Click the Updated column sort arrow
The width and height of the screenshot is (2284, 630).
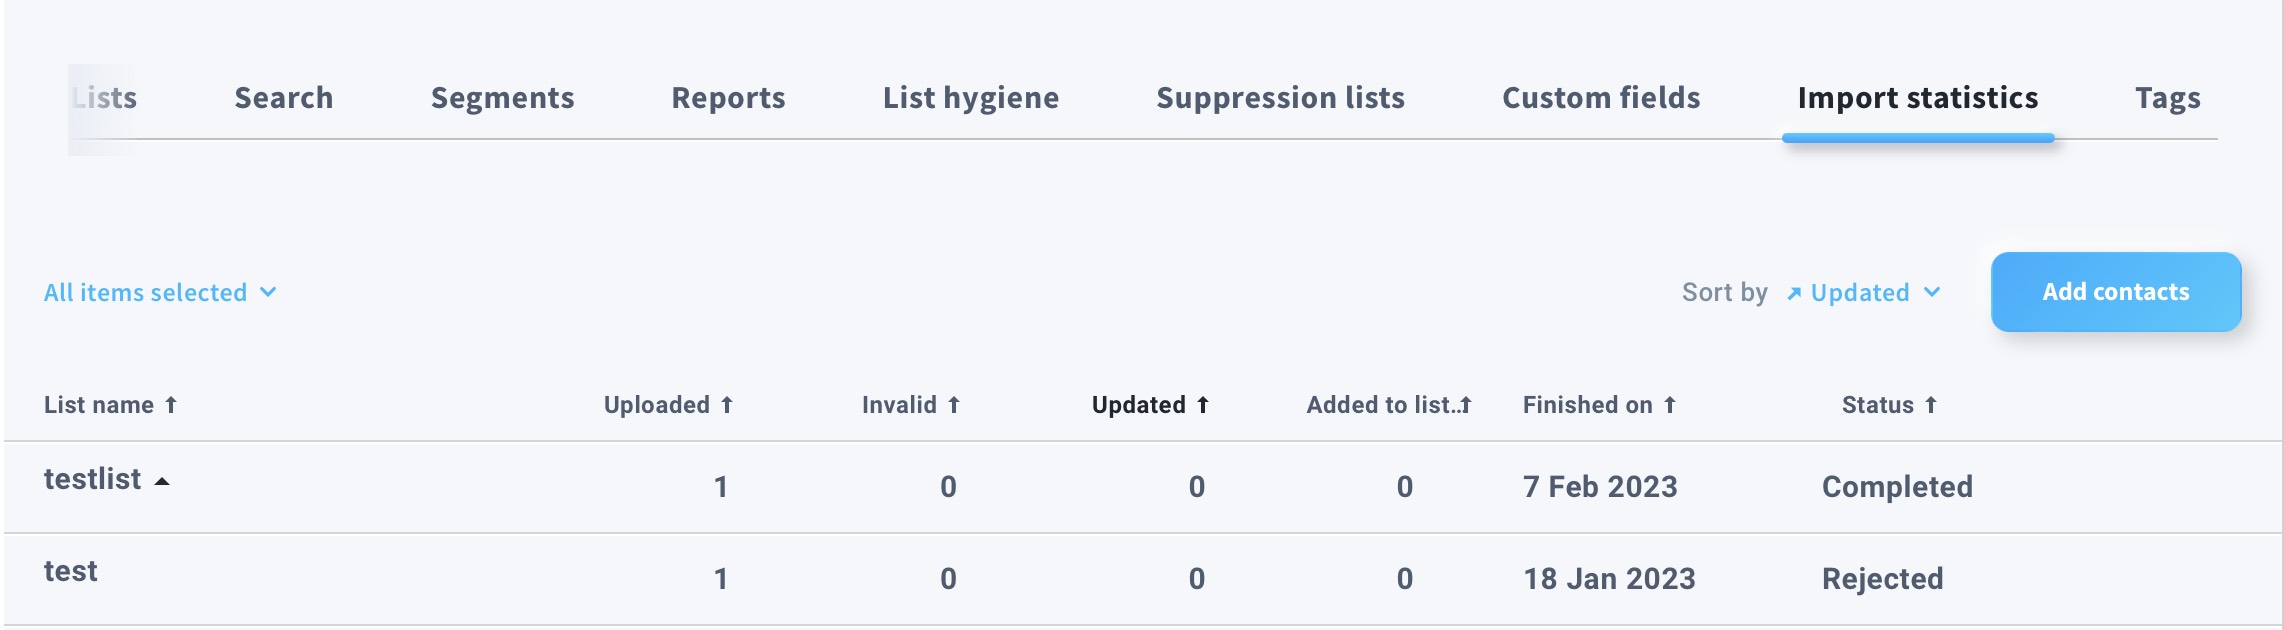click(1203, 405)
